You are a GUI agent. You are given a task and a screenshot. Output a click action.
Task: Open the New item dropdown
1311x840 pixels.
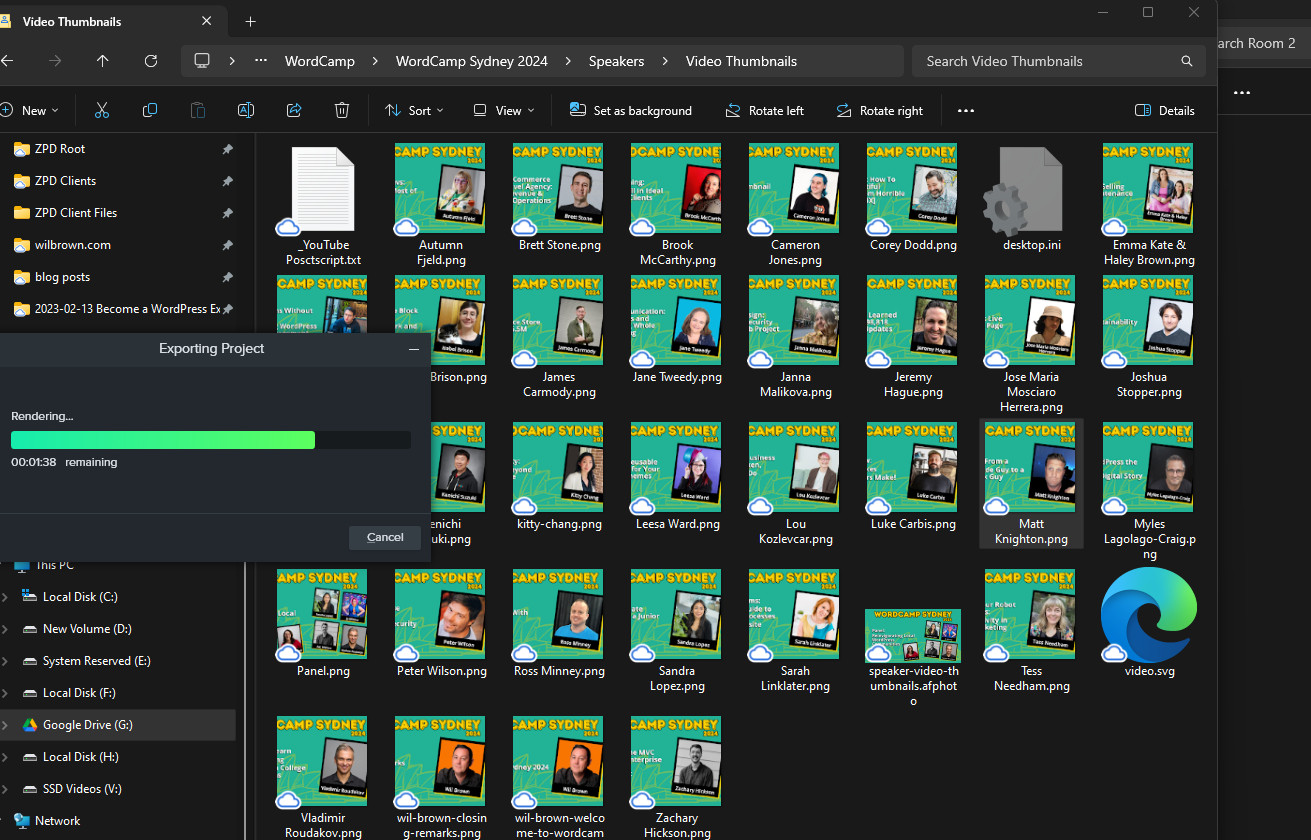30,111
